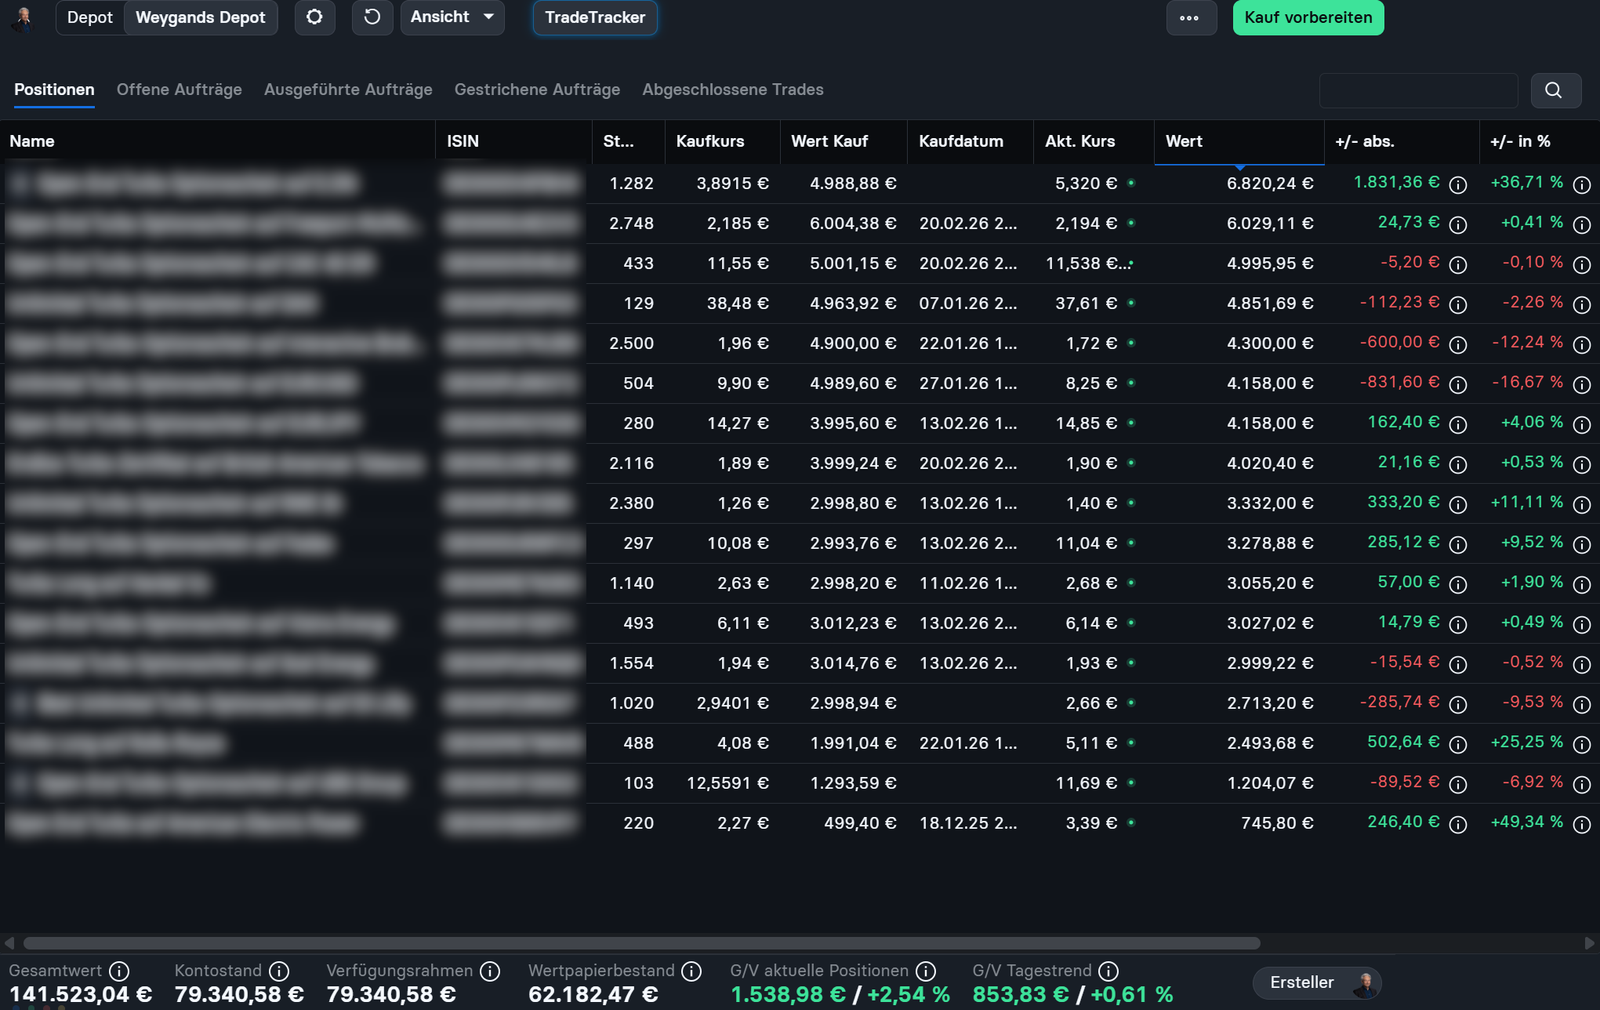Open the three-dots more options menu
Screen dimensions: 1600x1010
click(1189, 18)
